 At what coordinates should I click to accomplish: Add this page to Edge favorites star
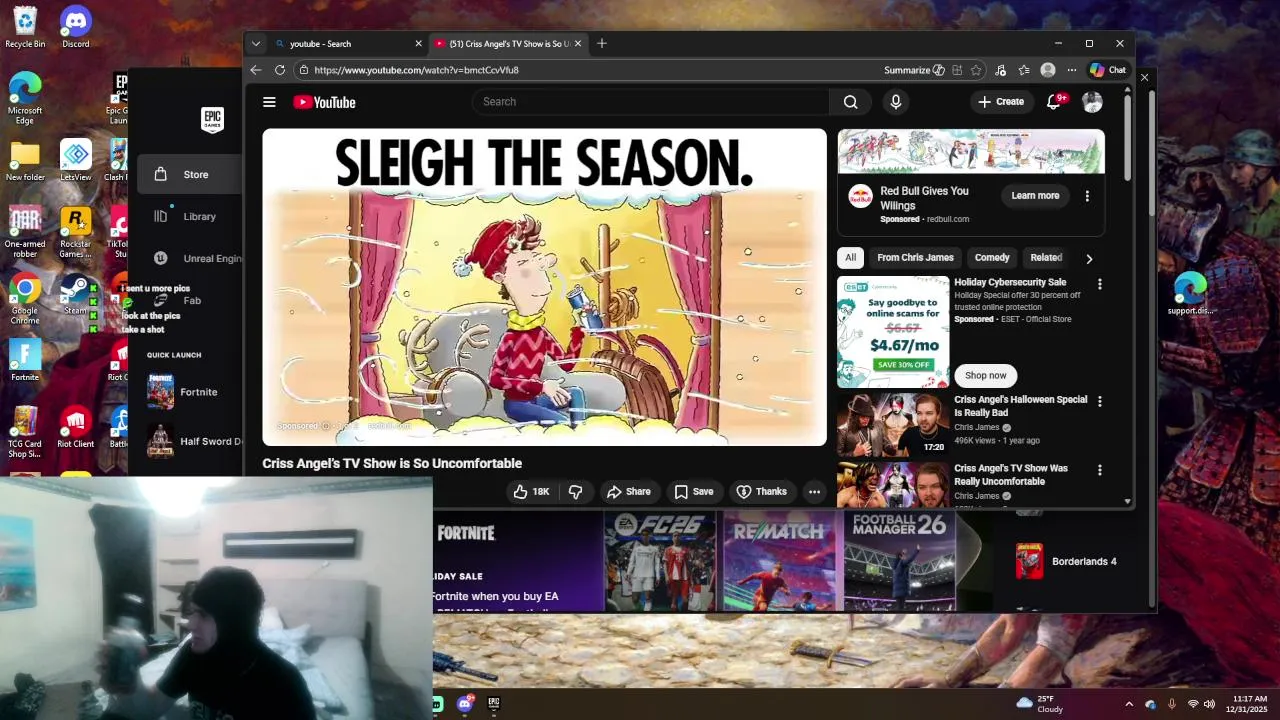coord(976,70)
